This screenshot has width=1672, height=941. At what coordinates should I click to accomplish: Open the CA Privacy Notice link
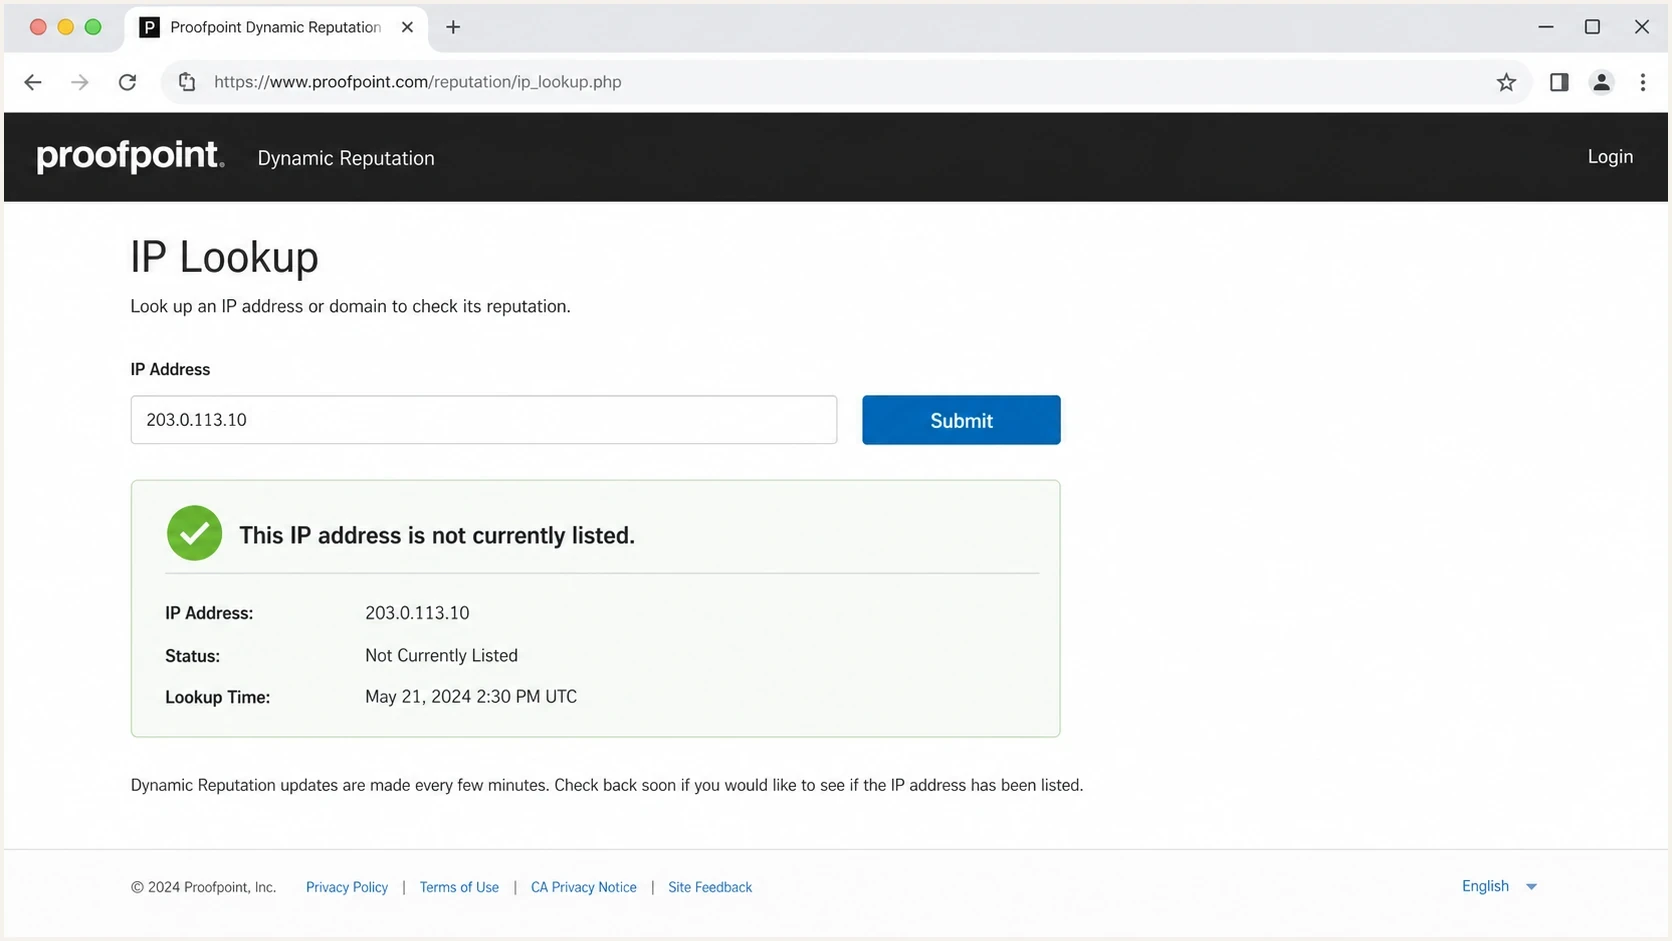(x=584, y=887)
